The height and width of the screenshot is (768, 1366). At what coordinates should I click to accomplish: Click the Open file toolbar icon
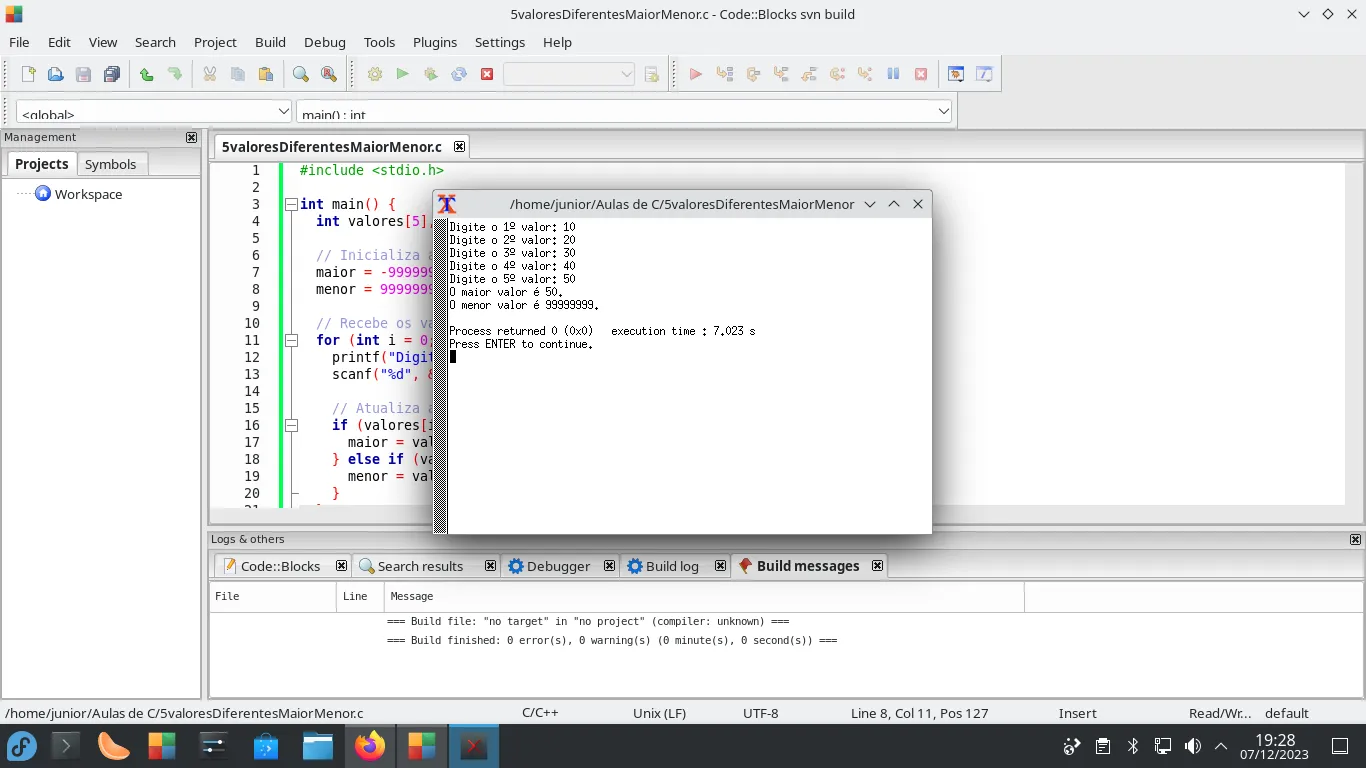56,74
